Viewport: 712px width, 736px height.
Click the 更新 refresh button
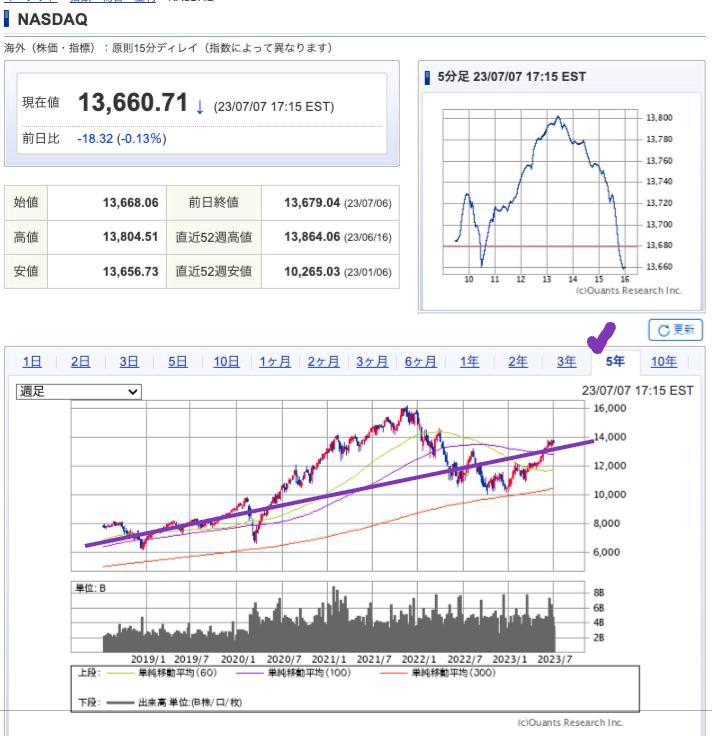click(x=675, y=330)
